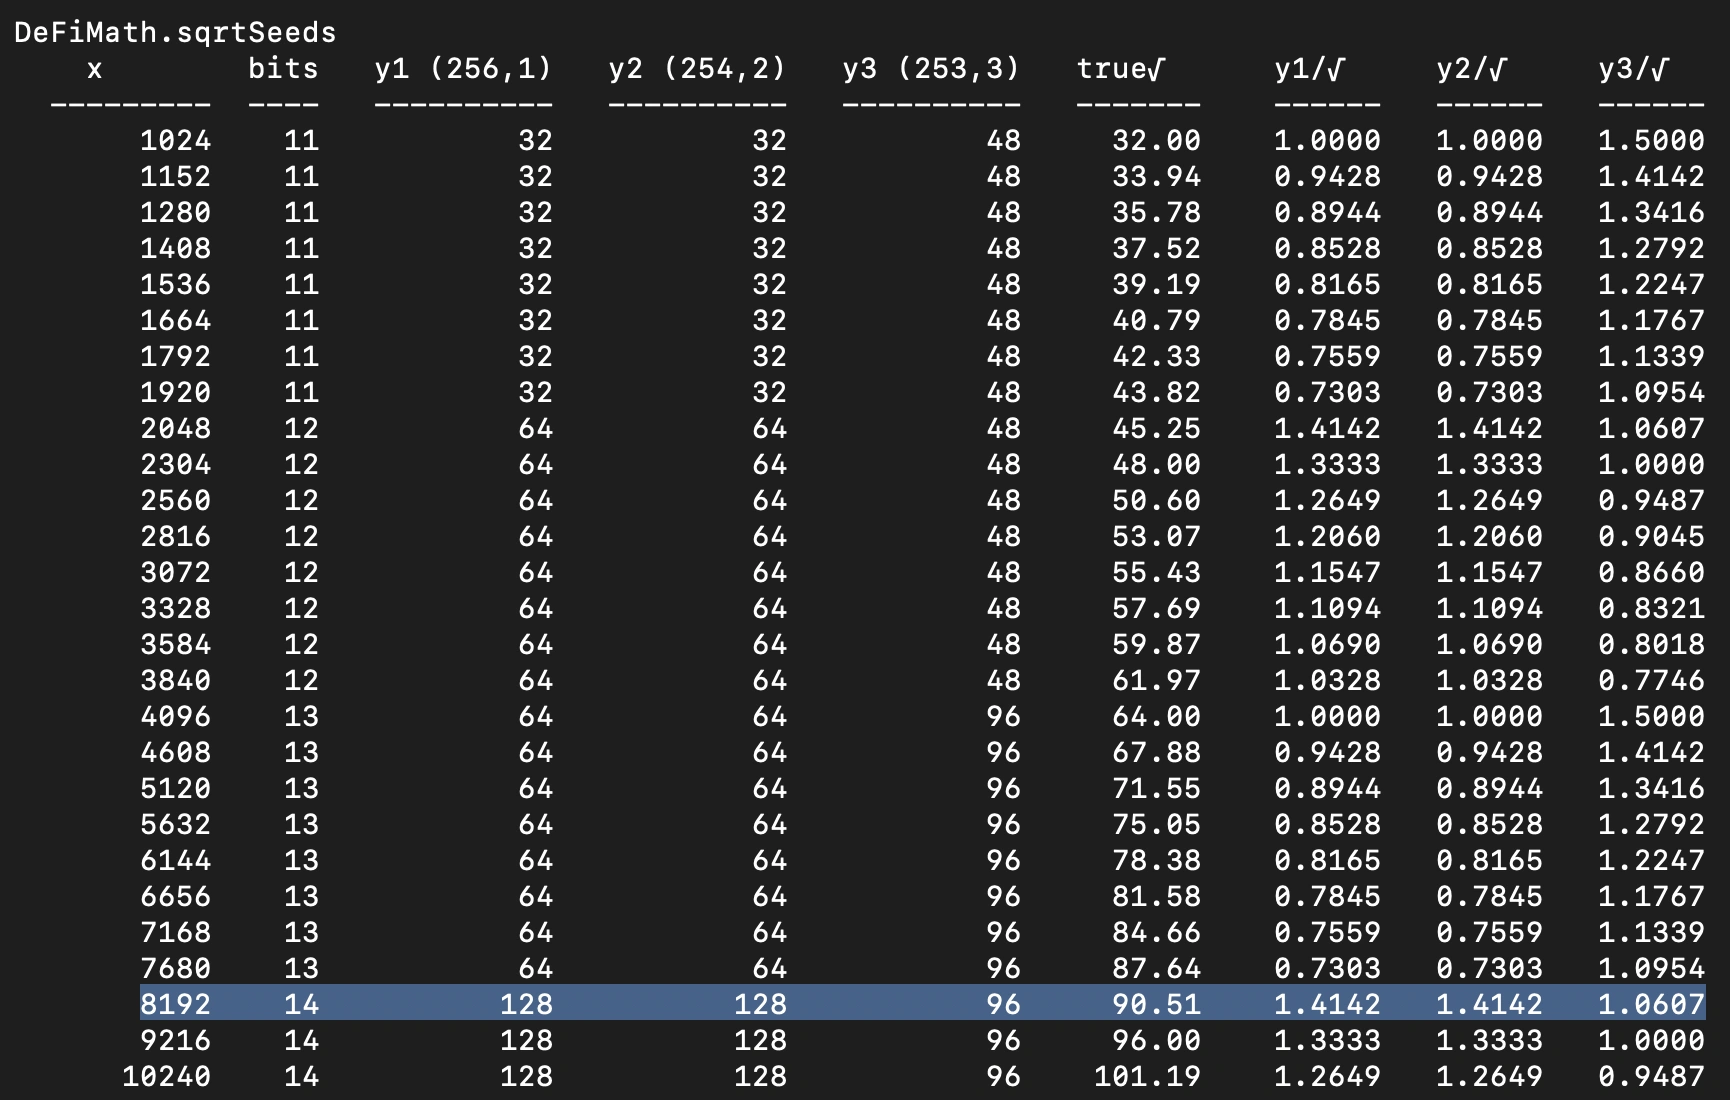1730x1100 pixels.
Task: Click the 'y3/√' column header
Action: tap(1634, 69)
